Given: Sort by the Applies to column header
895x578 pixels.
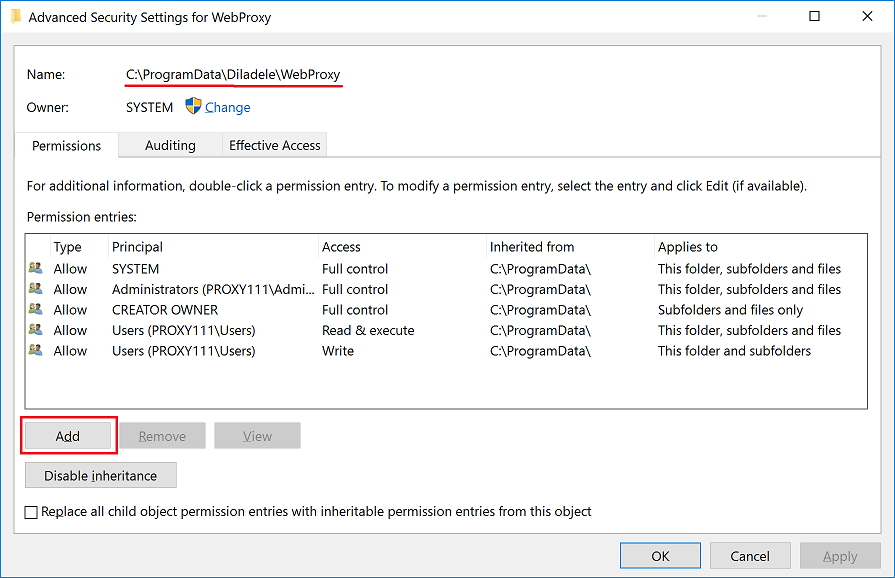Looking at the screenshot, I should pos(687,247).
